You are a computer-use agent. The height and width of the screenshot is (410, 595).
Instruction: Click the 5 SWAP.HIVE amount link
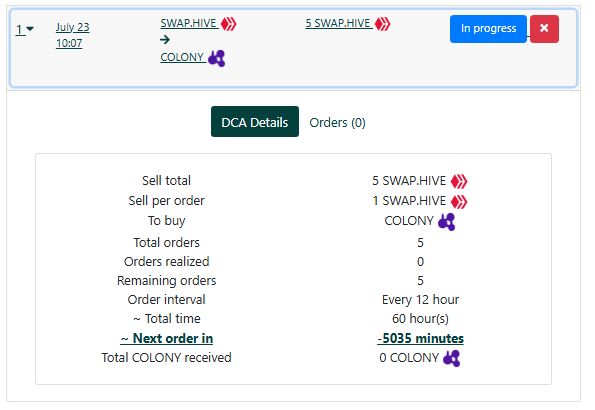click(338, 23)
